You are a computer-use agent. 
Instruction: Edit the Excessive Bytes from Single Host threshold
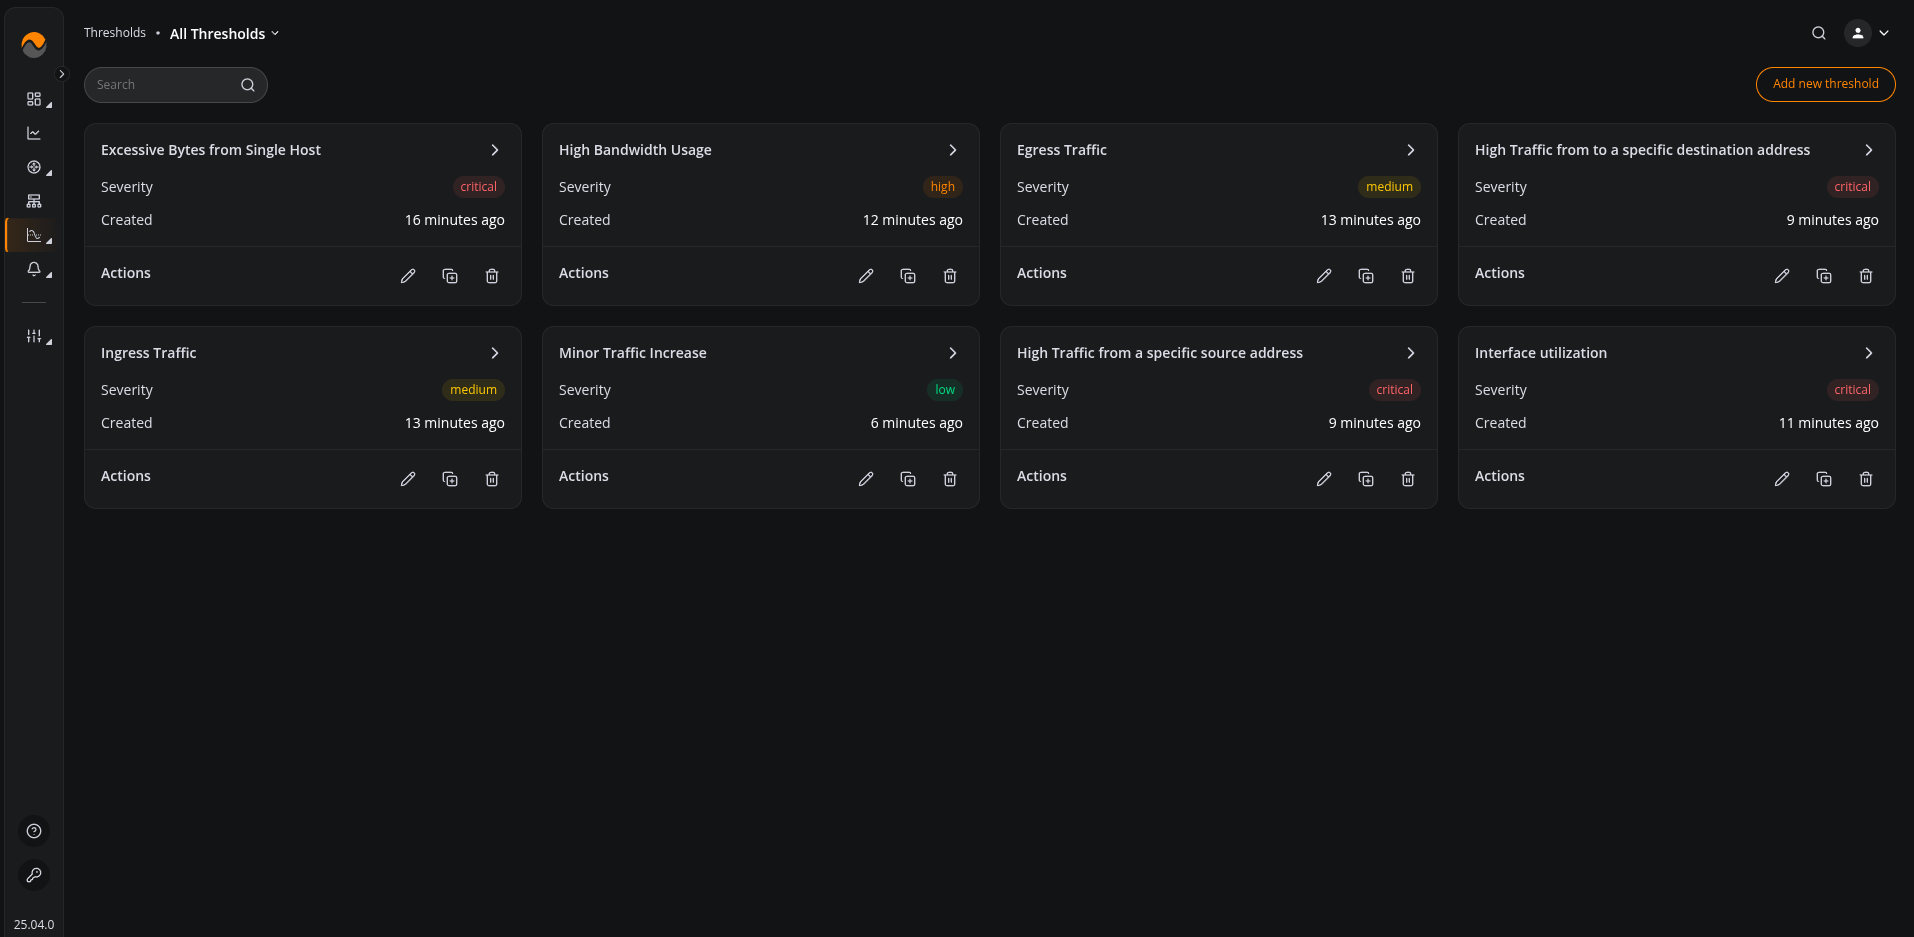(408, 276)
